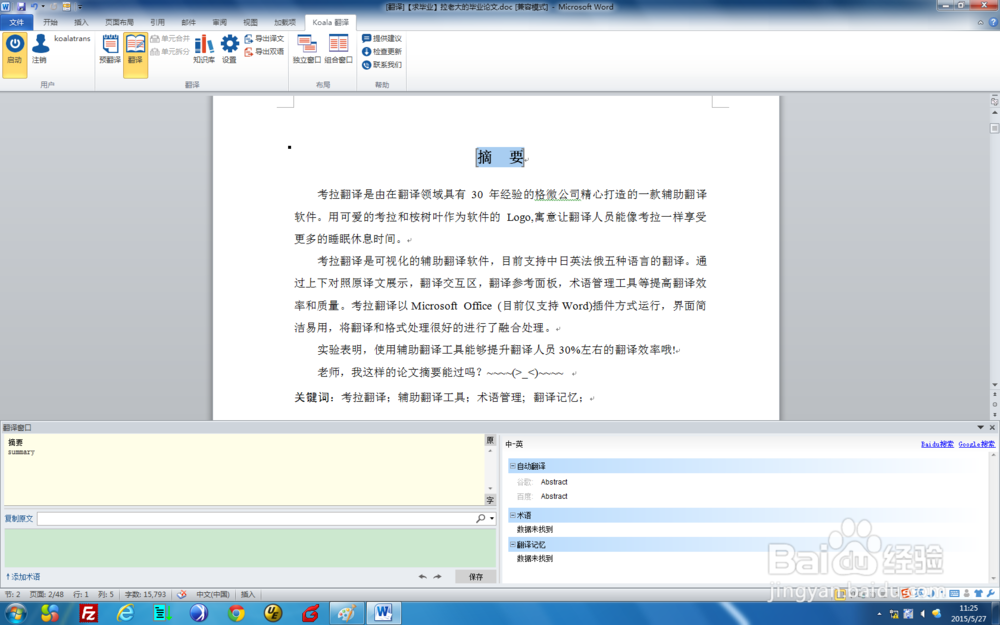This screenshot has height=625, width=1000.
Task: Click proofing check status icon
Action: [x=182, y=594]
